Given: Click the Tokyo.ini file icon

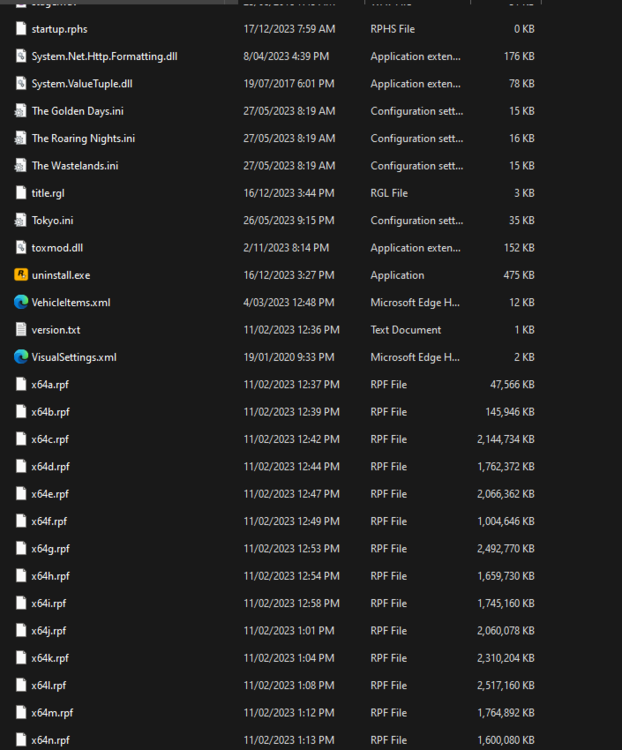Looking at the screenshot, I should (21, 220).
